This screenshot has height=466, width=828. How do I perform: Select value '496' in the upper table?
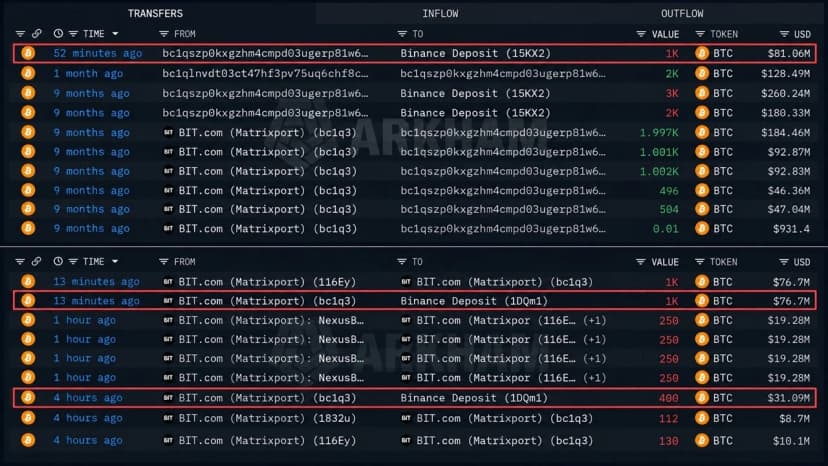(x=669, y=191)
